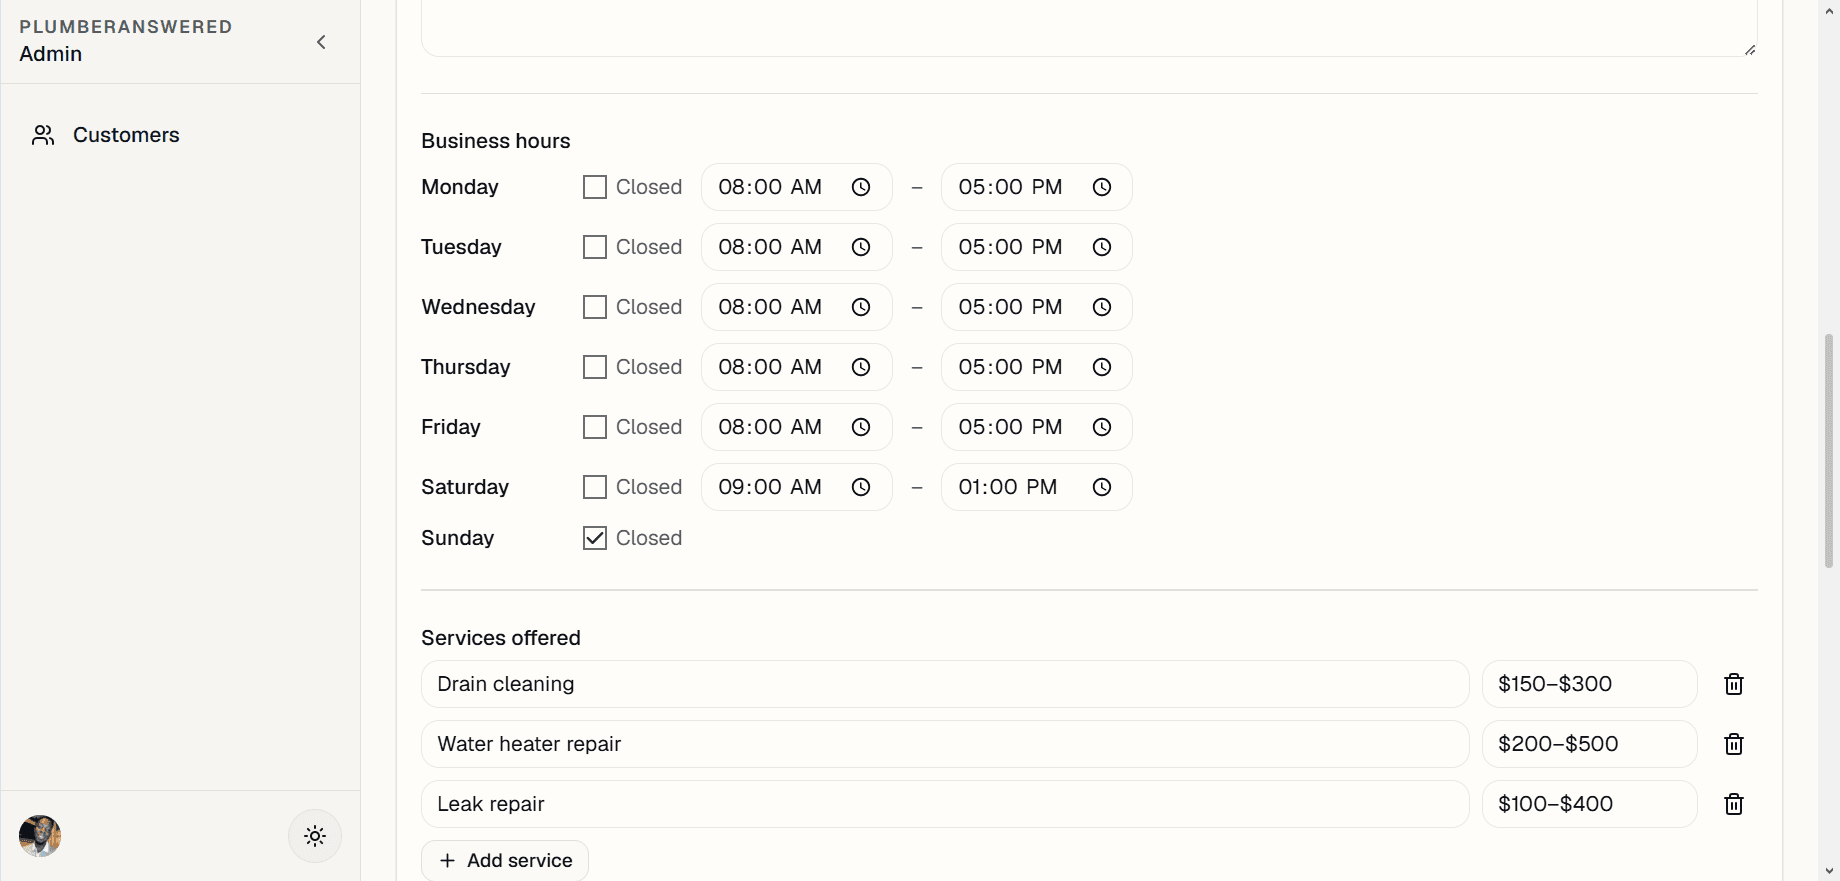Click the Customers people icon
This screenshot has height=881, width=1840.
pyautogui.click(x=43, y=135)
